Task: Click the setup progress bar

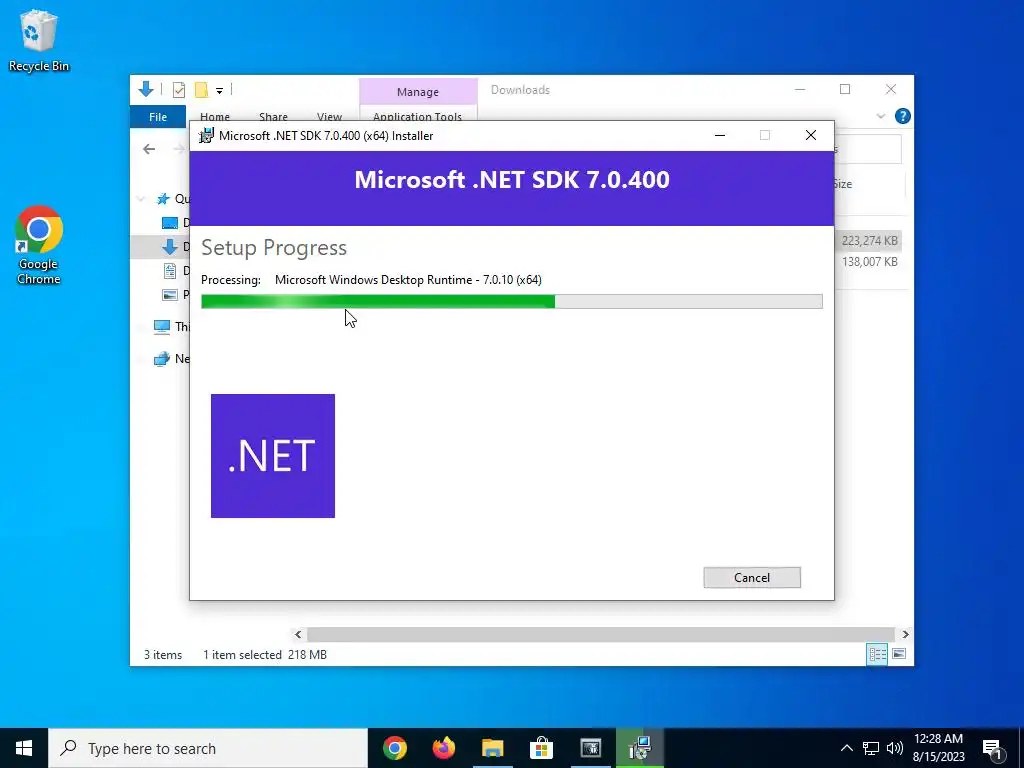Action: (x=511, y=301)
